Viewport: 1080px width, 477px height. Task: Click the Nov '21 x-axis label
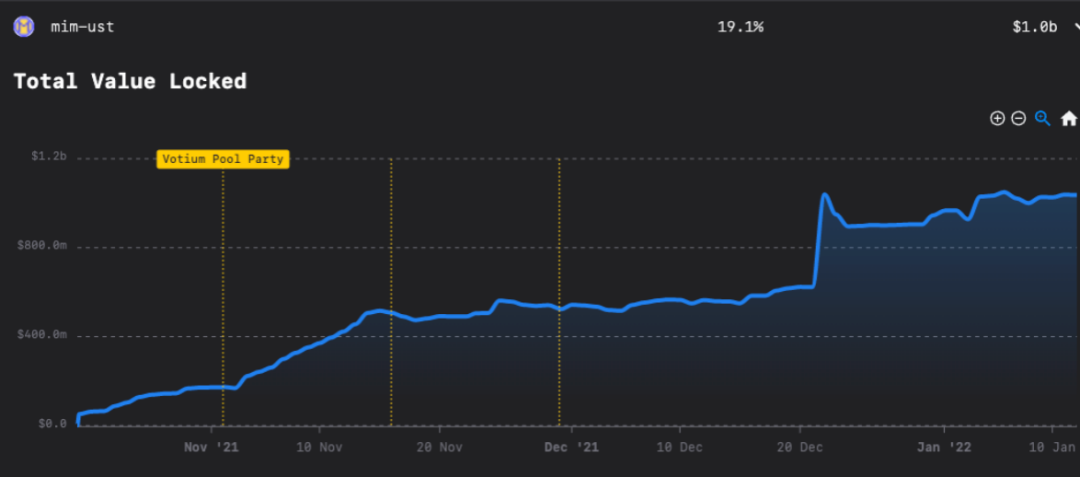click(x=211, y=447)
